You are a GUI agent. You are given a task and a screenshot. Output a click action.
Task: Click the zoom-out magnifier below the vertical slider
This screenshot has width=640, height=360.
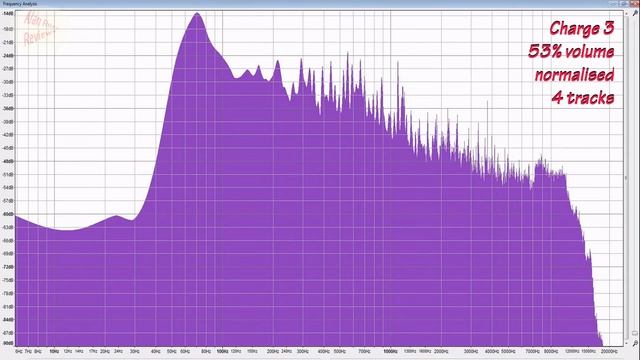635,344
